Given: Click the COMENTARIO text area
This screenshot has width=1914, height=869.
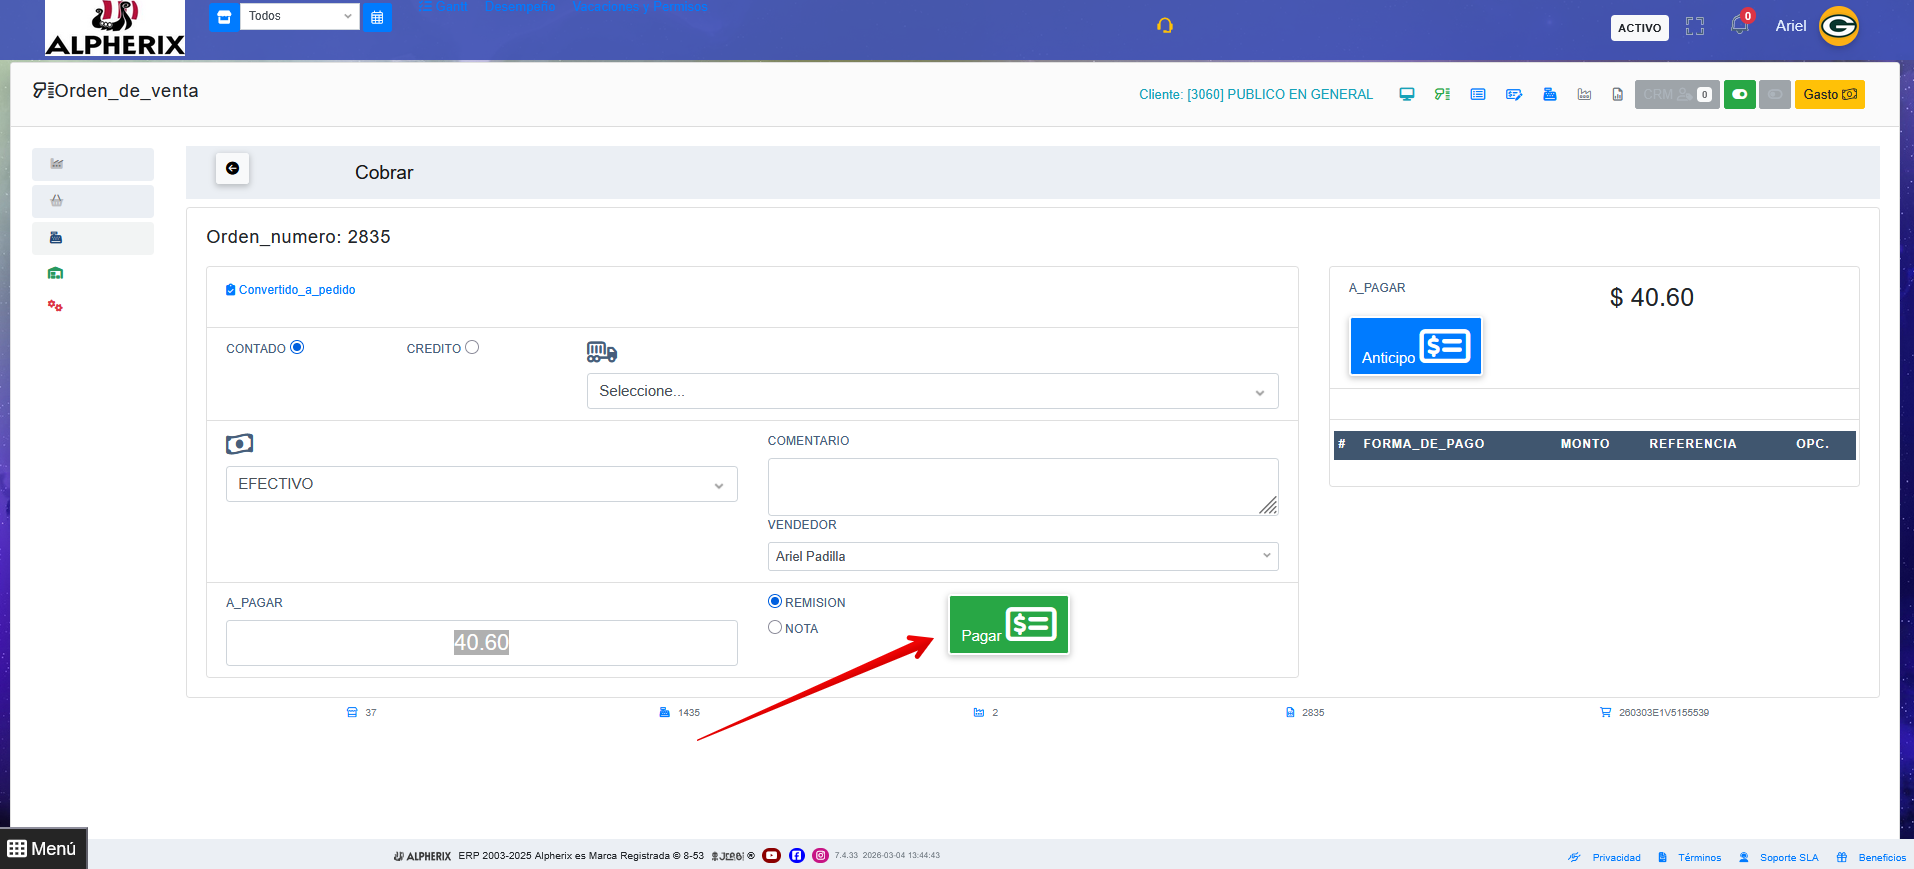Looking at the screenshot, I should tap(1022, 487).
